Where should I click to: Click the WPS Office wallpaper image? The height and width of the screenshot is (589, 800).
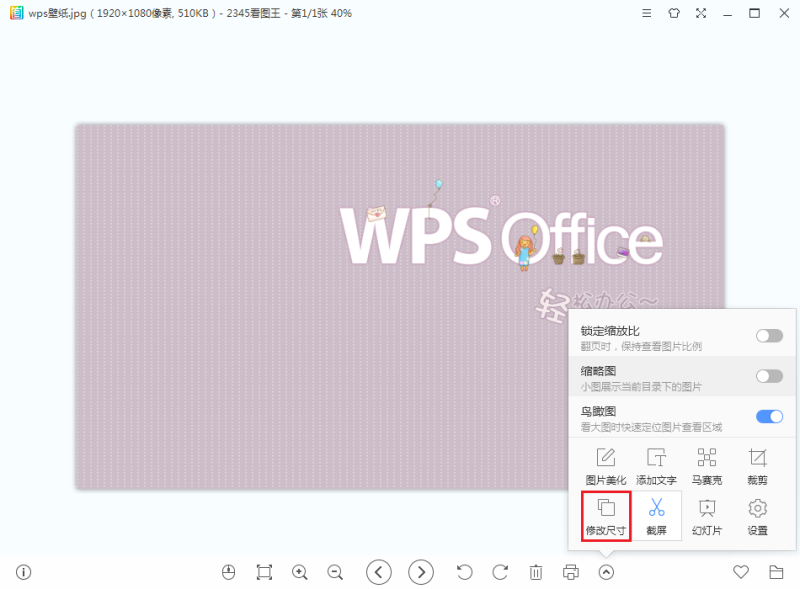click(400, 306)
